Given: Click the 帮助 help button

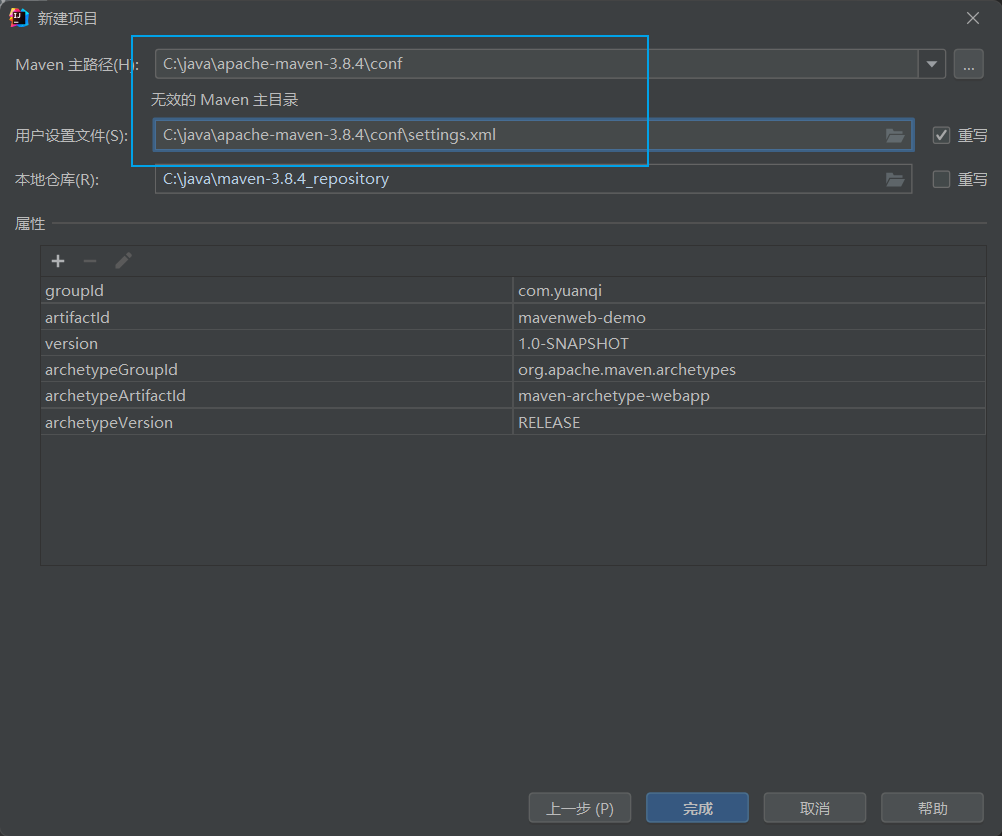Looking at the screenshot, I should [x=932, y=809].
